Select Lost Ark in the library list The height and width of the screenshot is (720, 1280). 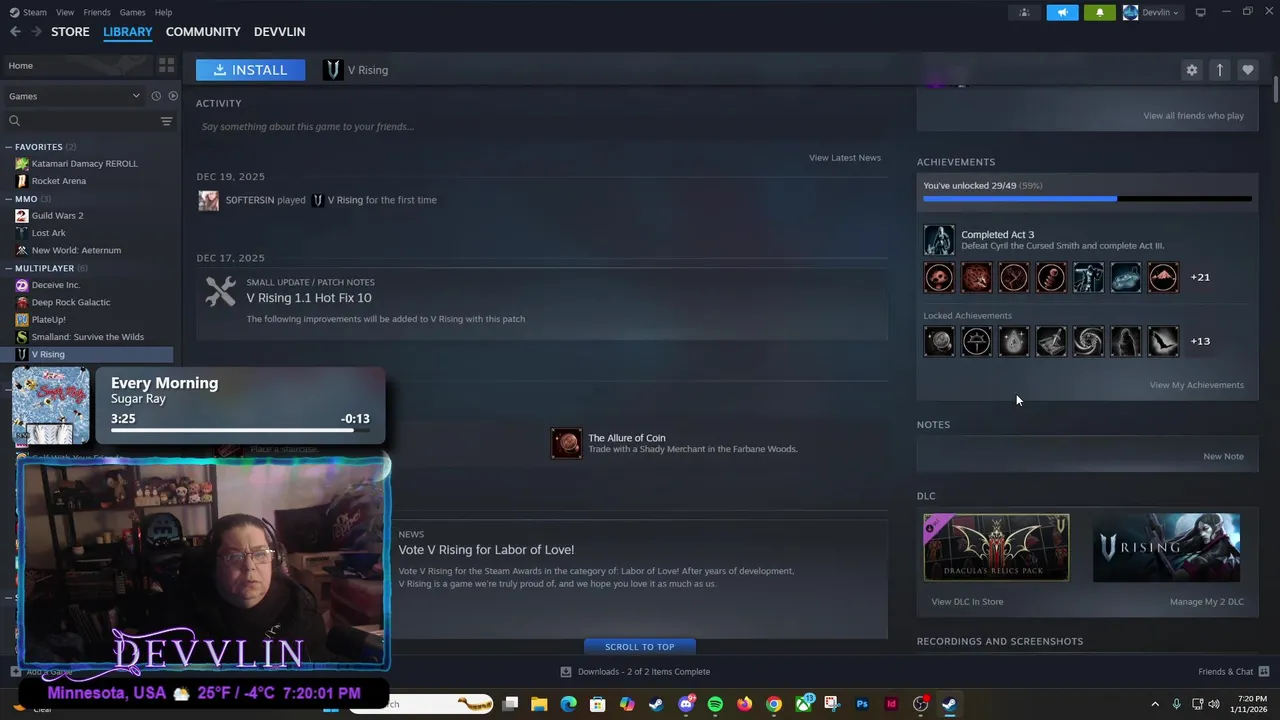click(48, 233)
